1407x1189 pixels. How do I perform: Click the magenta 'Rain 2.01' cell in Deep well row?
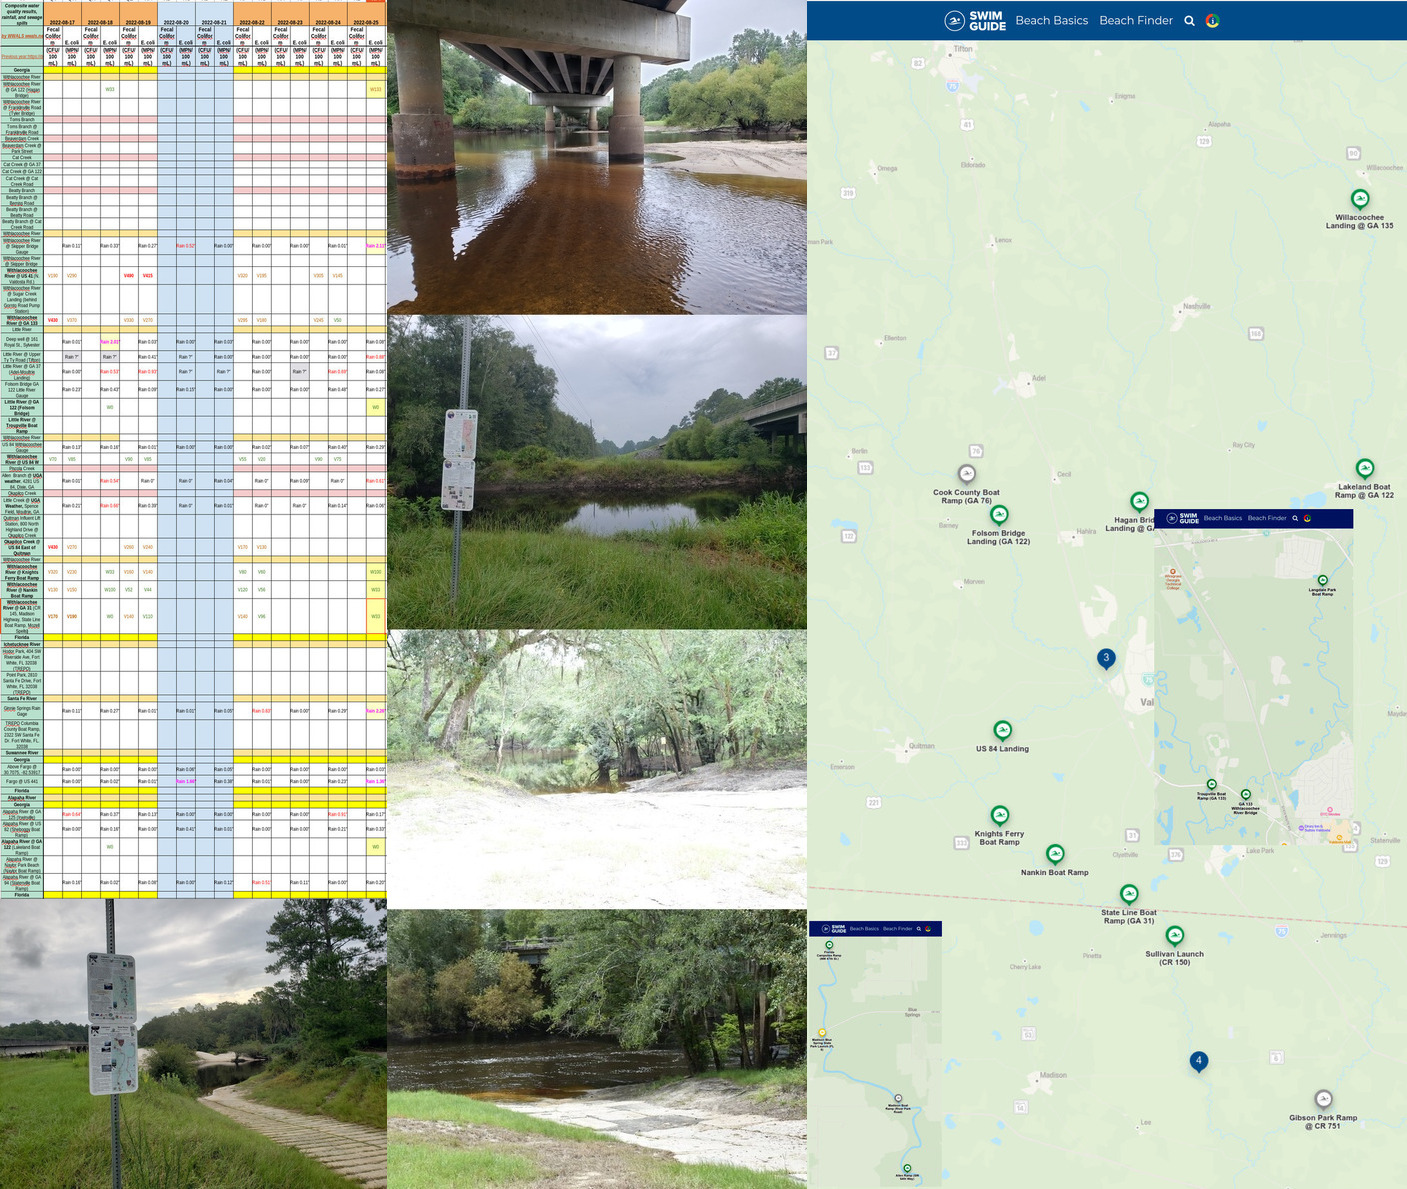coord(110,342)
